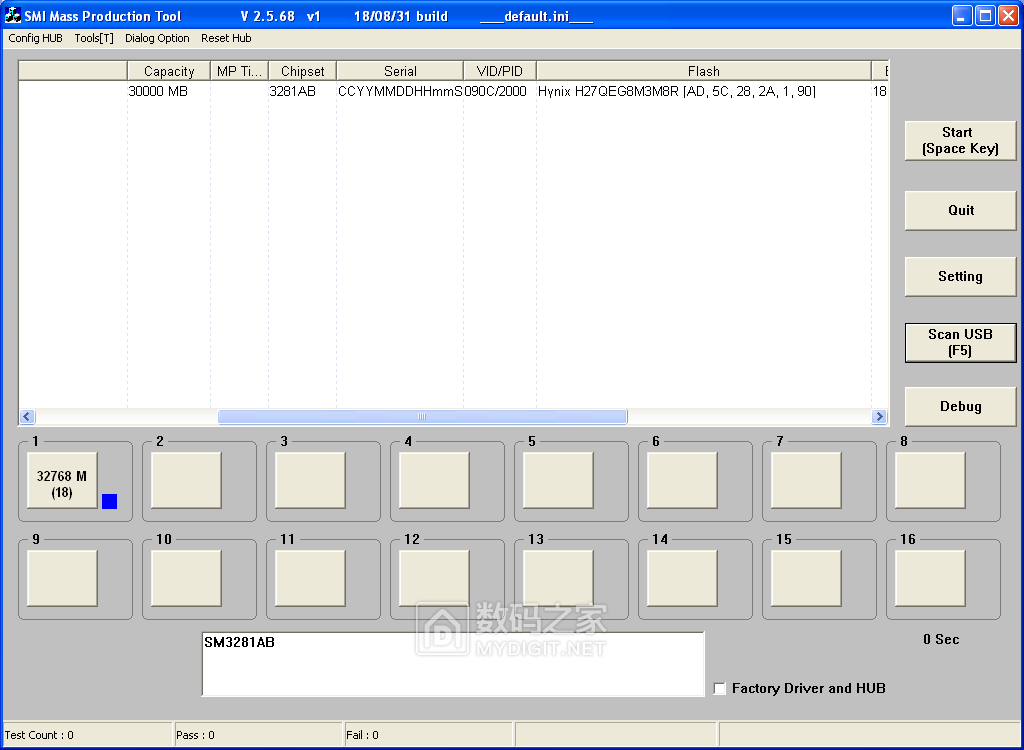
Task: Select empty port 2 slot button
Action: [186, 480]
